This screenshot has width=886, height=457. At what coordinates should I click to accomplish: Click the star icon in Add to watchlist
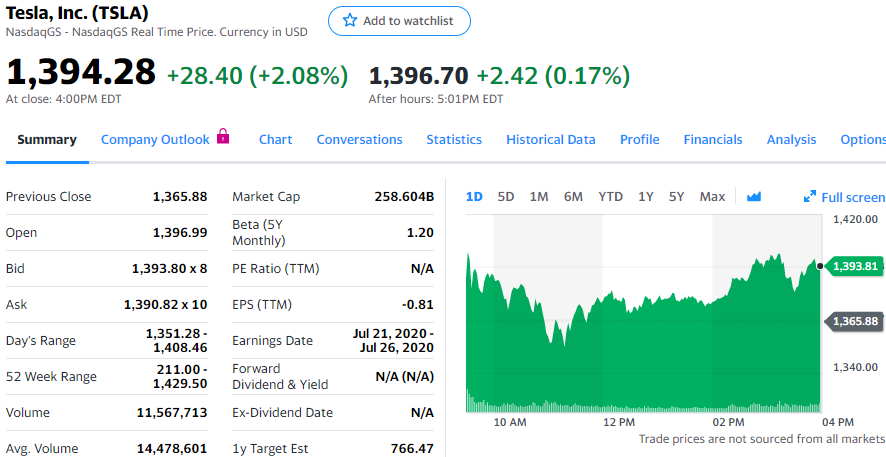click(350, 21)
